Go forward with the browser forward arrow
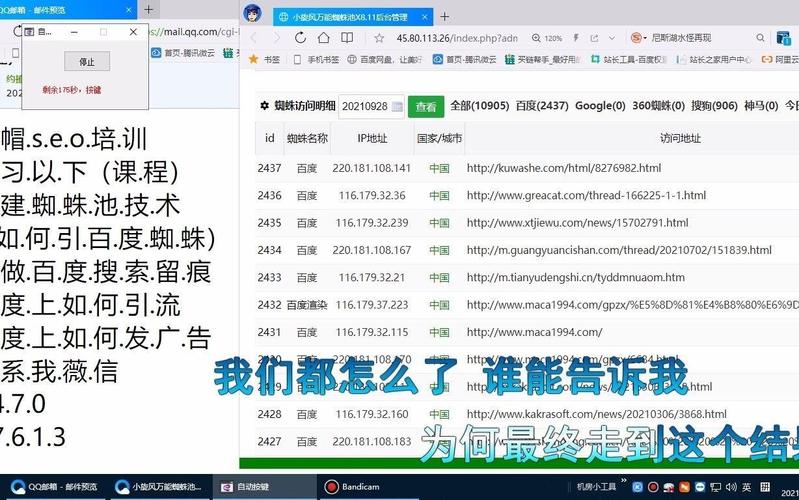This screenshot has width=799, height=500. pyautogui.click(x=276, y=38)
